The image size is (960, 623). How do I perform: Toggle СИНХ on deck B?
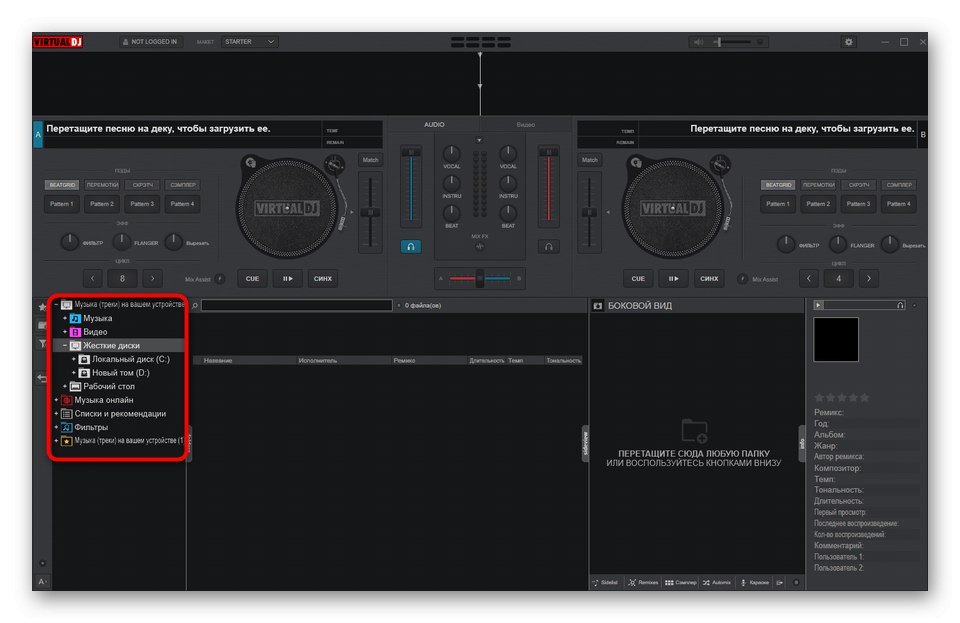click(x=709, y=278)
